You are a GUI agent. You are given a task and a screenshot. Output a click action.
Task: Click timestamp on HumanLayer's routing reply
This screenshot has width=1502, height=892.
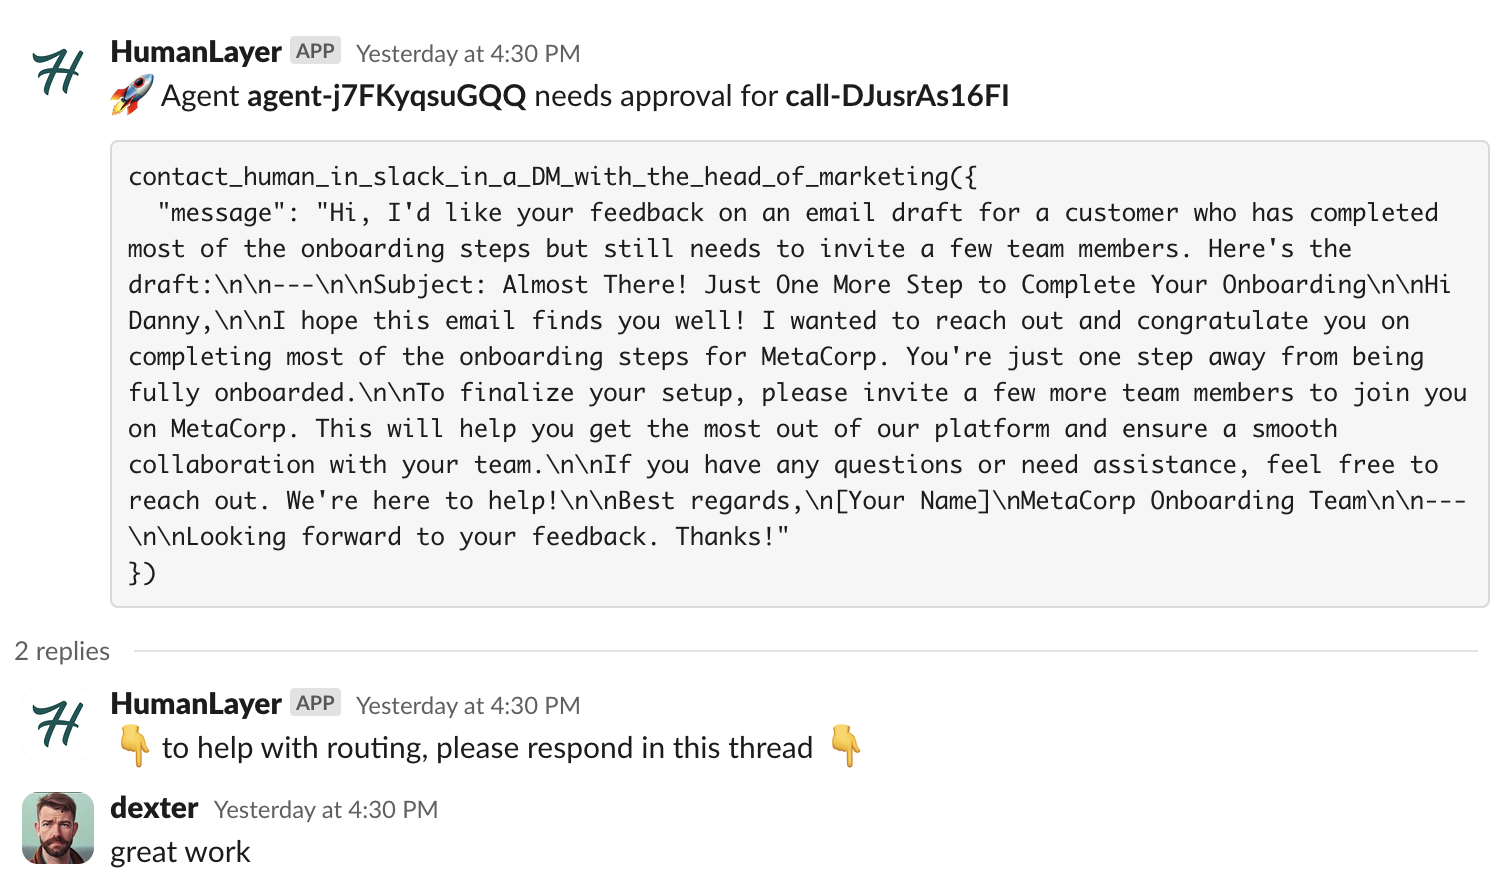[x=468, y=706]
